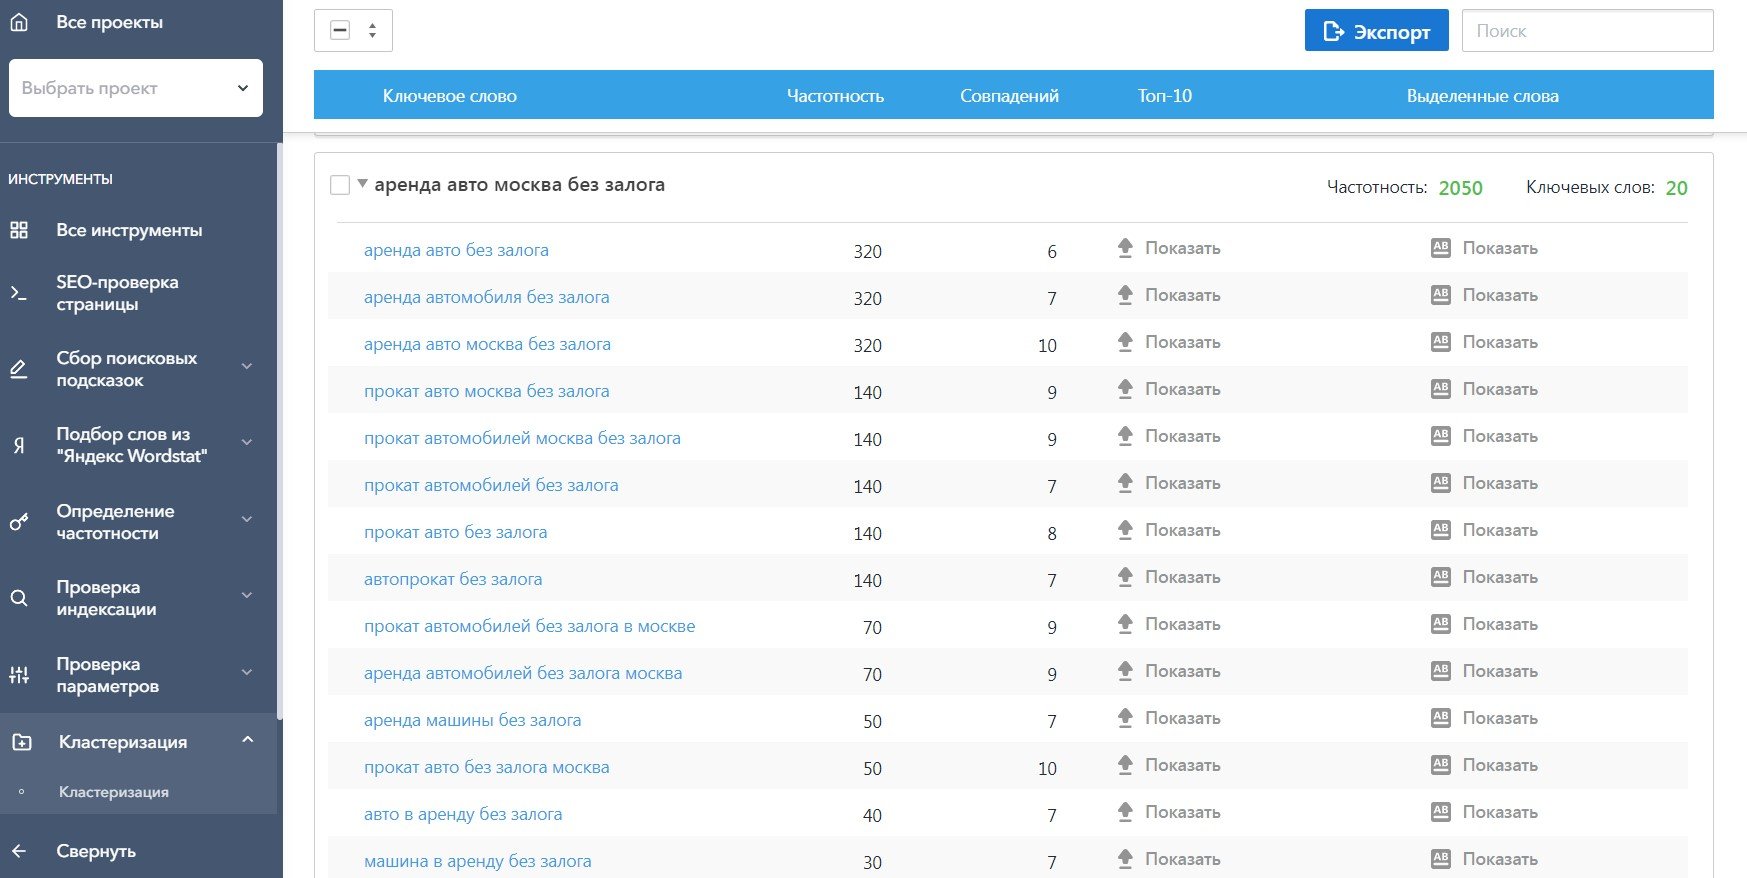
Task: Expand the Подбор слов из Яндекс Wordstat submenu
Action: (247, 443)
